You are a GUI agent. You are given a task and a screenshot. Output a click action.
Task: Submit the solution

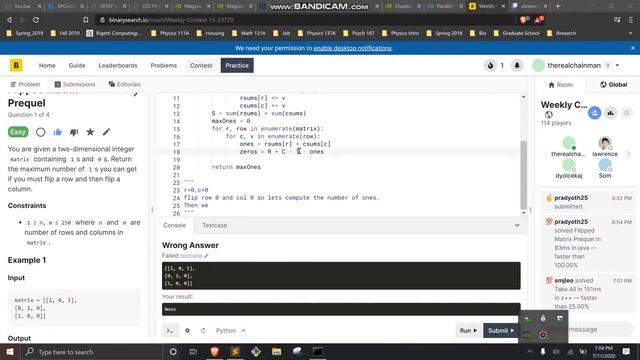click(x=501, y=330)
